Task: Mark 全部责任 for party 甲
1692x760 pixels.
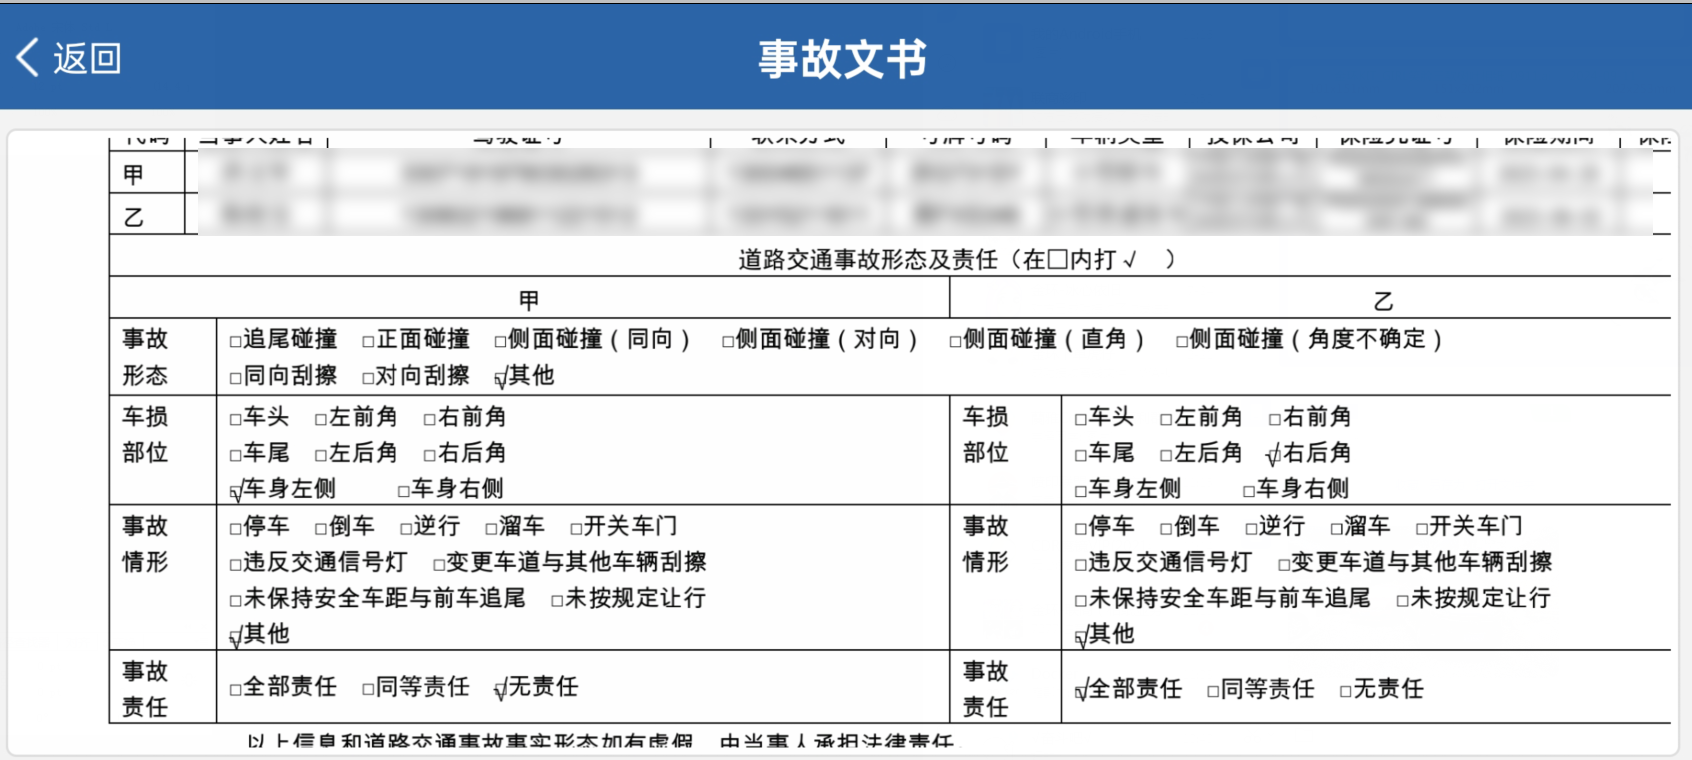Action: point(236,689)
